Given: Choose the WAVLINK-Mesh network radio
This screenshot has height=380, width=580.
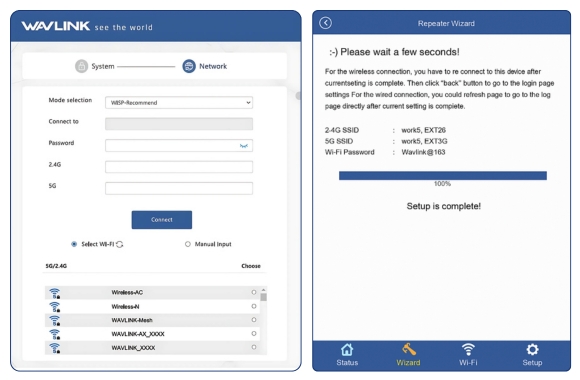Looking at the screenshot, I should tap(254, 320).
